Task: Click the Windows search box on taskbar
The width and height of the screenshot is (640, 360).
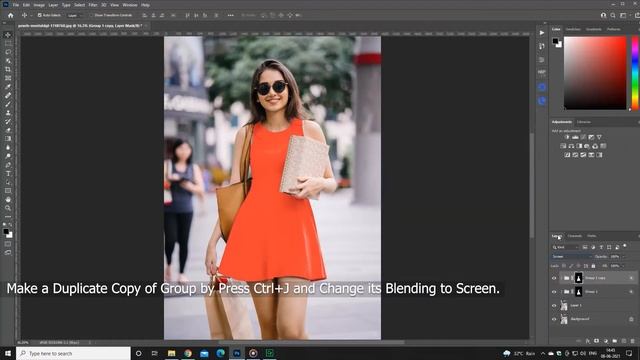Action: [73, 353]
